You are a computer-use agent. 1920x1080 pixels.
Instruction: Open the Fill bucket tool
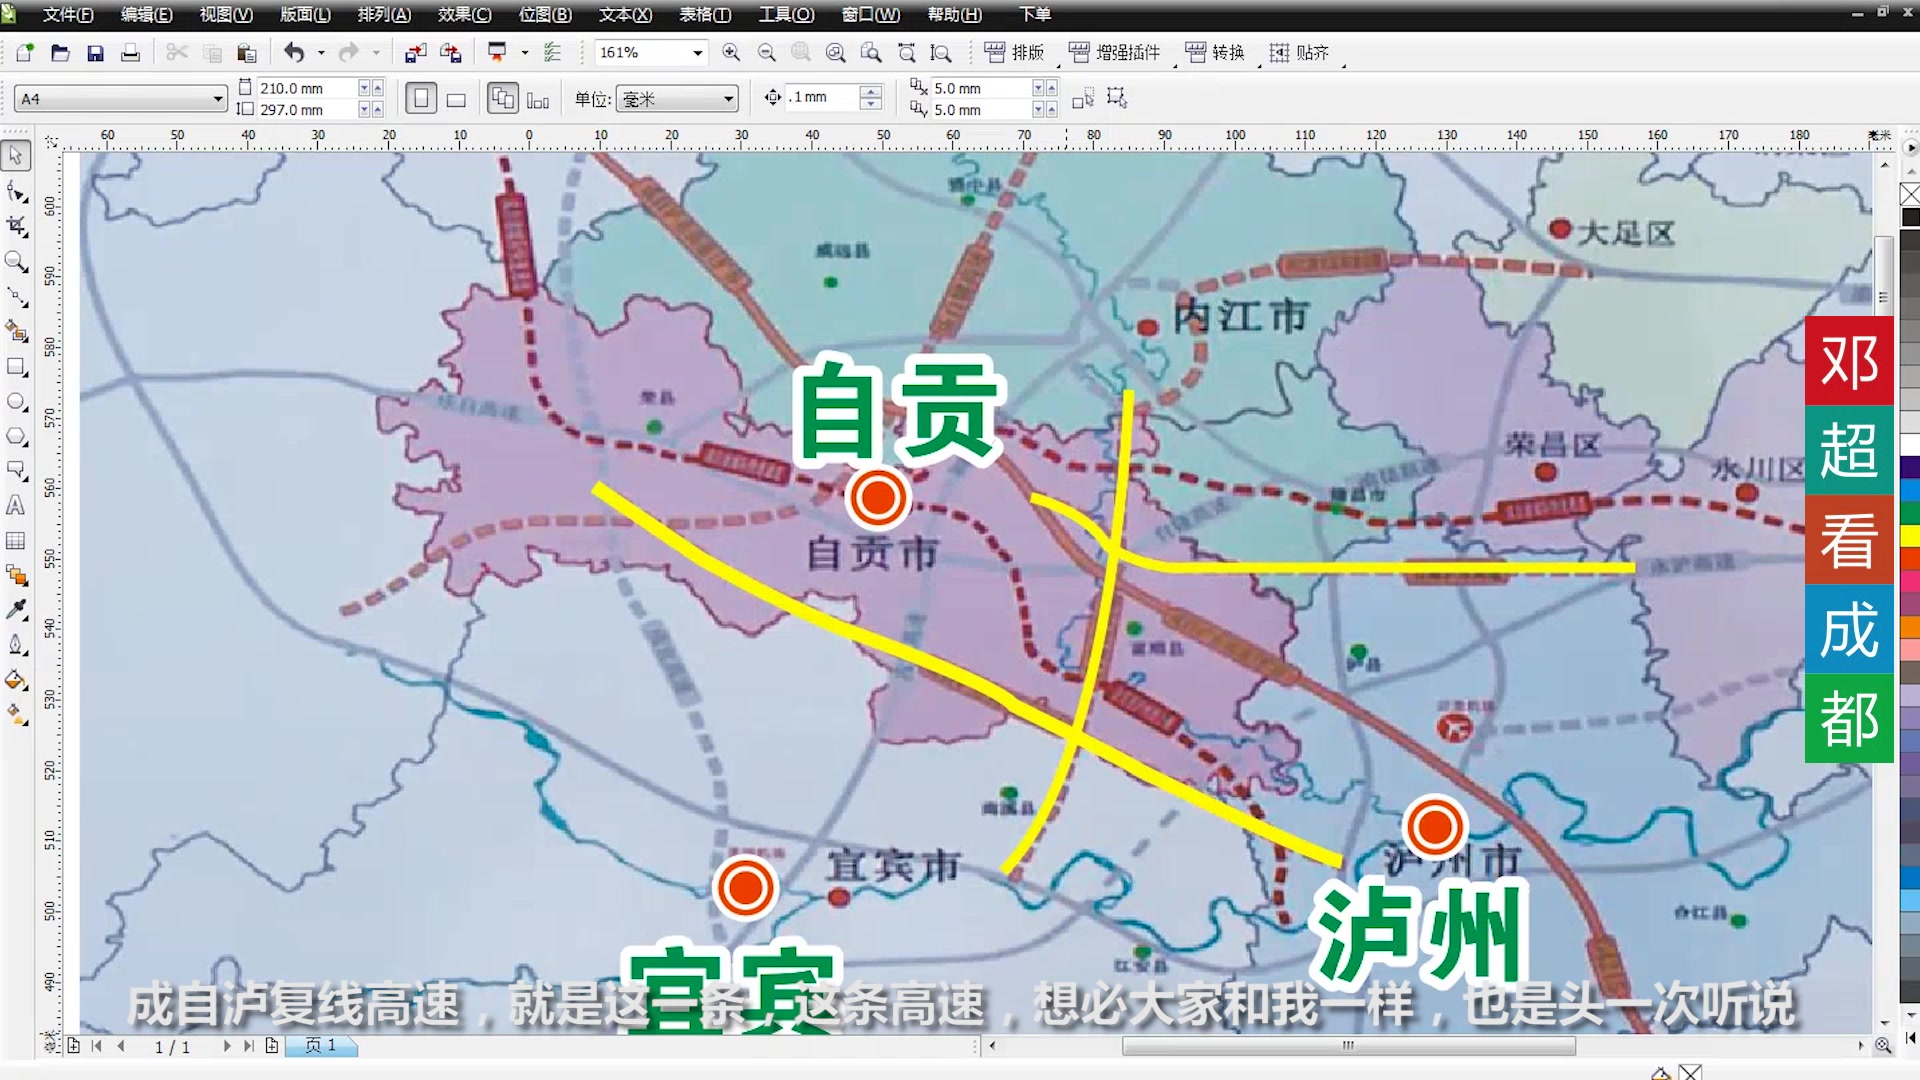click(16, 680)
